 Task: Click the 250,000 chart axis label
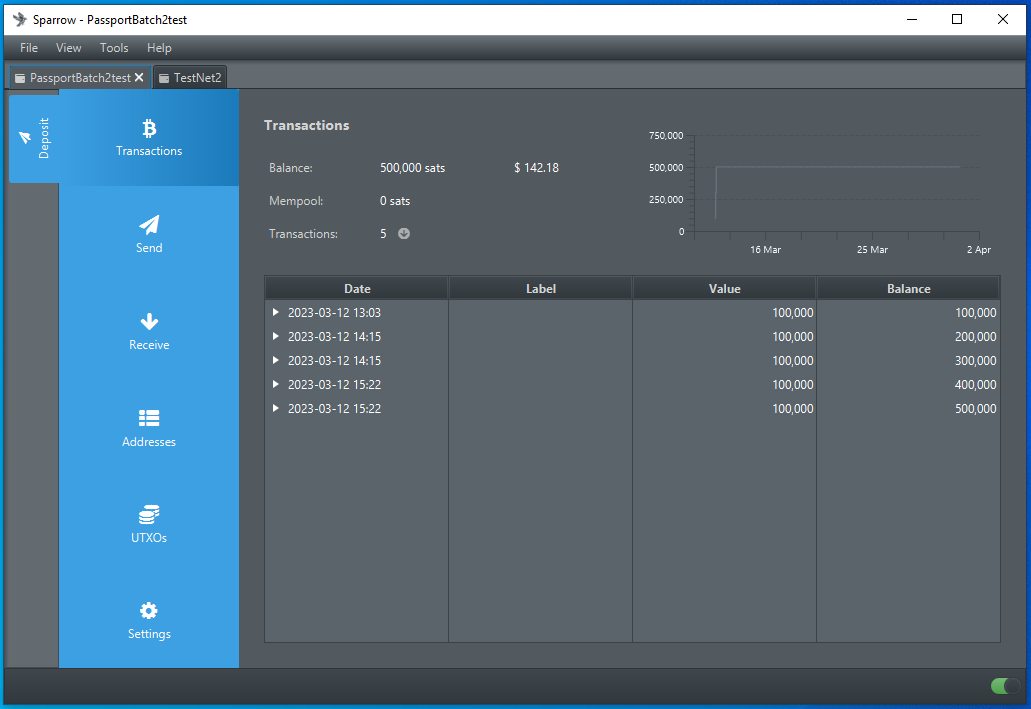tap(666, 199)
